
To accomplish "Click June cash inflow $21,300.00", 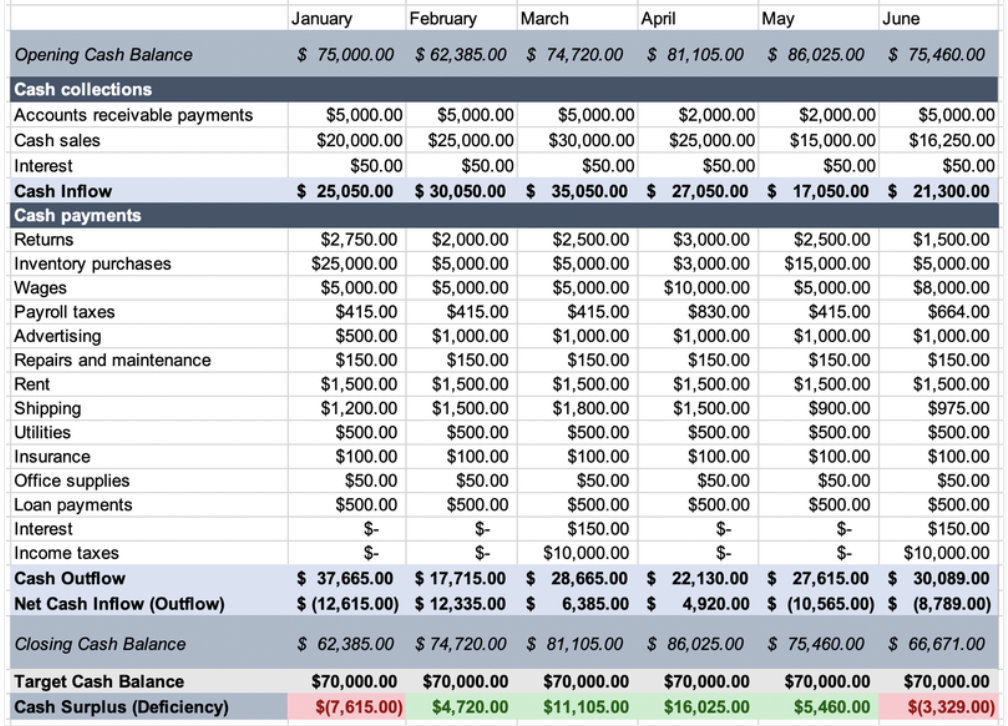I will [939, 191].
